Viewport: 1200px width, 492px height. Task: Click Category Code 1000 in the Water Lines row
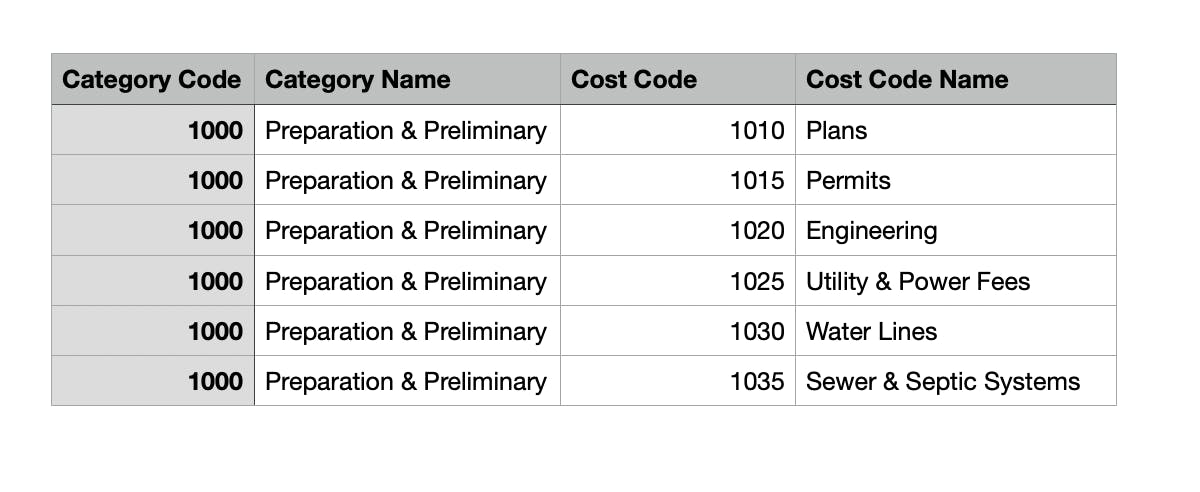[215, 331]
